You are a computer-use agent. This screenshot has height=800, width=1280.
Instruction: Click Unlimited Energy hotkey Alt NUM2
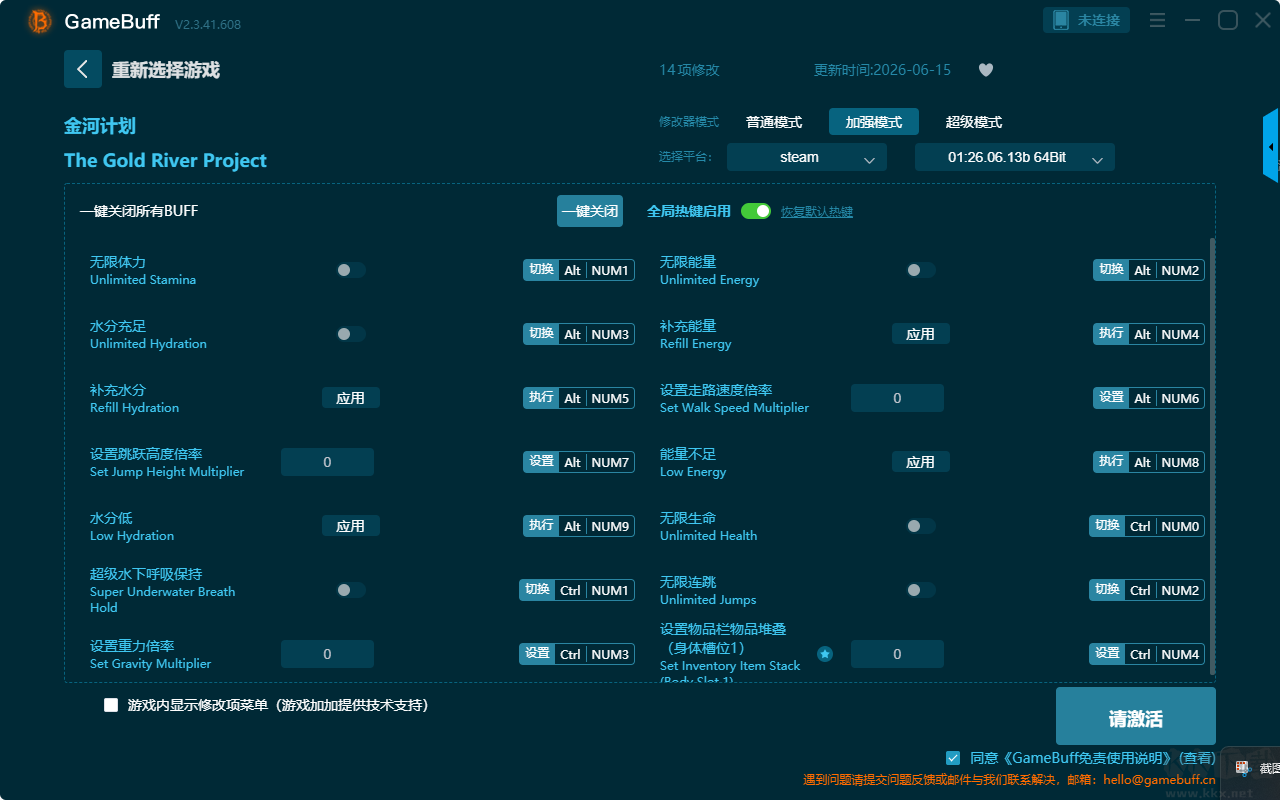coord(1149,270)
